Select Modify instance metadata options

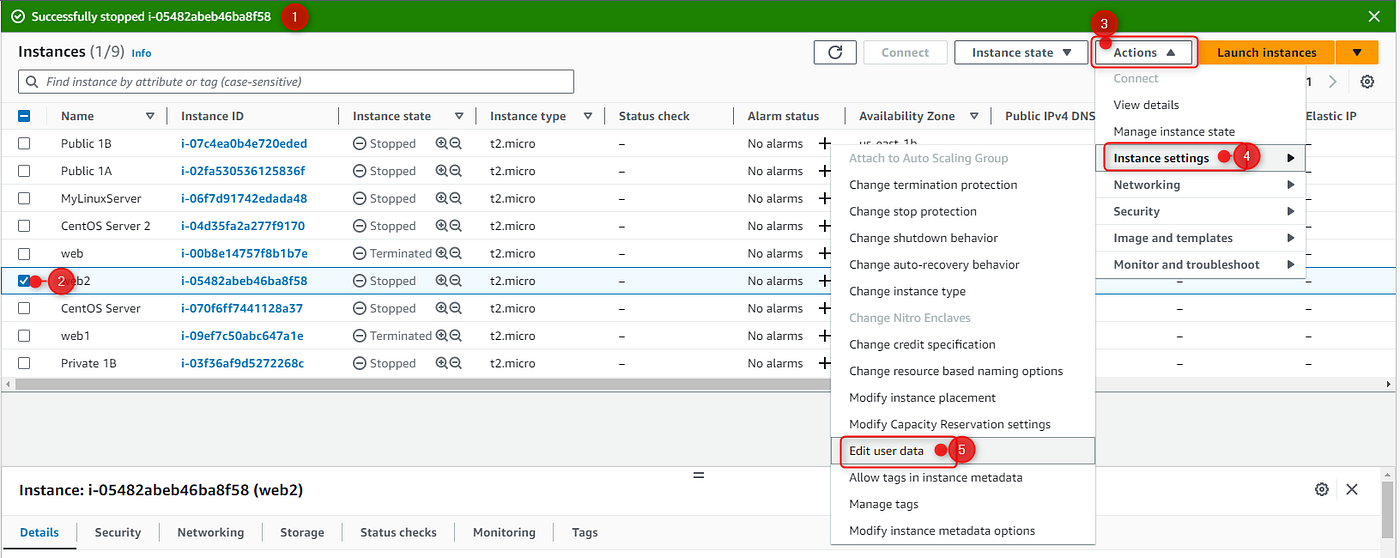click(963, 531)
